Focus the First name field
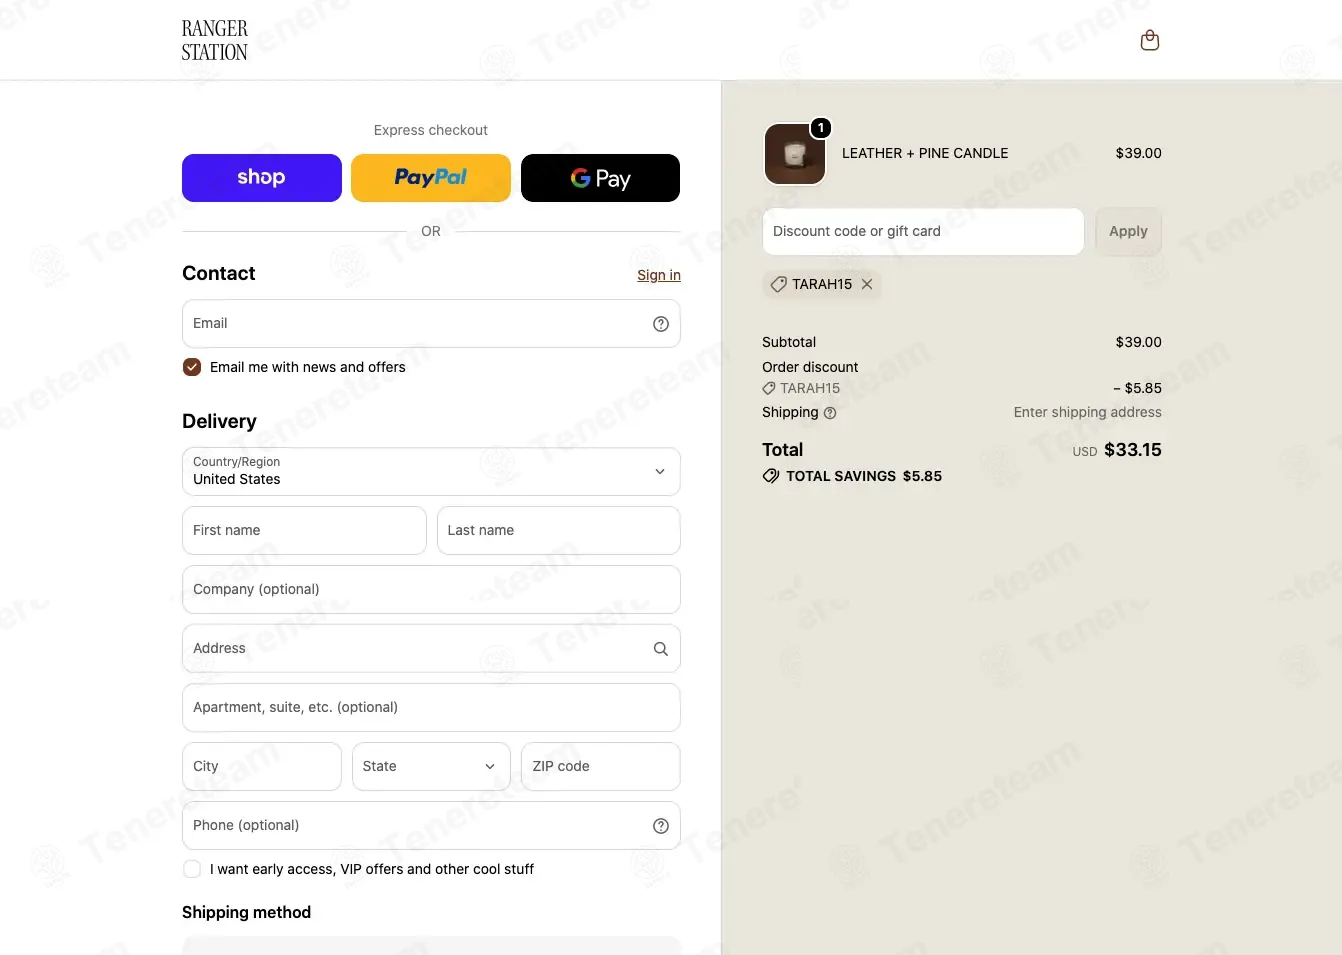 coord(304,530)
